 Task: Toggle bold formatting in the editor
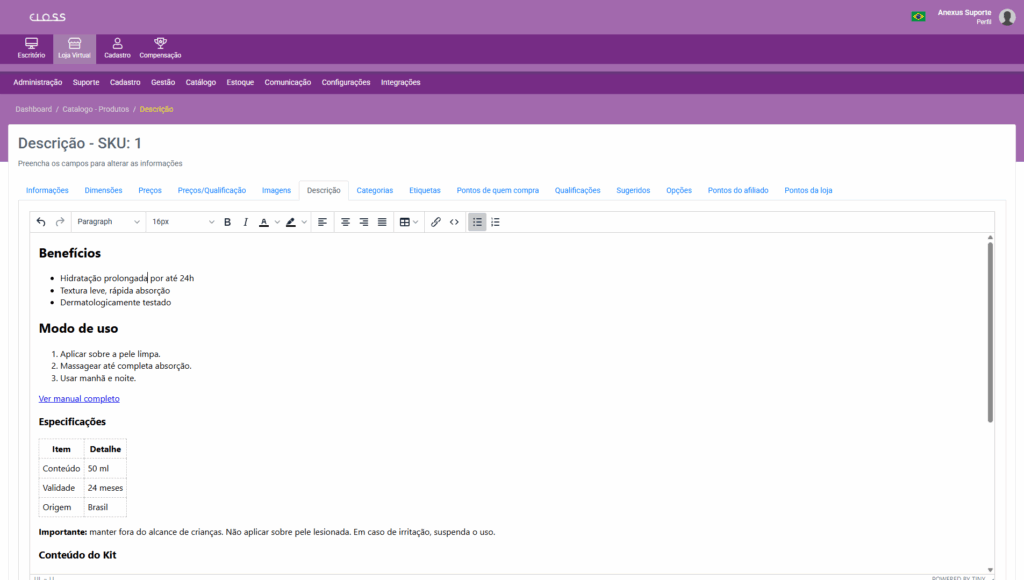pos(227,222)
